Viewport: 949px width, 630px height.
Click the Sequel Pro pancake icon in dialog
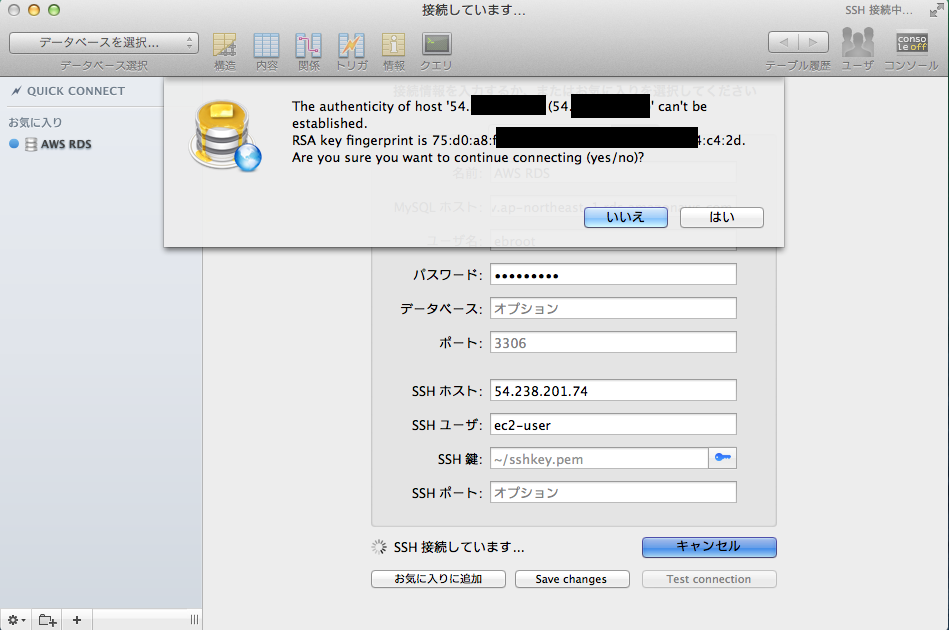[225, 136]
